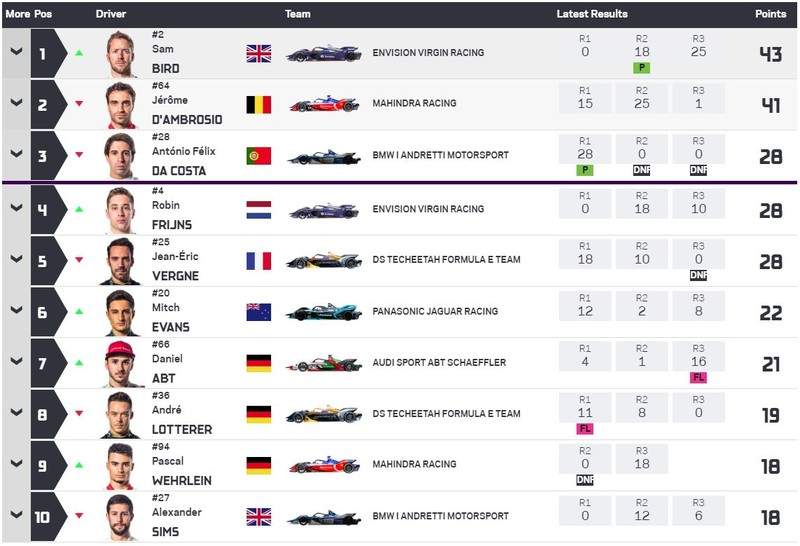Open the Envision Virgin Racing link for Bird
800x546 pixels.
point(428,53)
